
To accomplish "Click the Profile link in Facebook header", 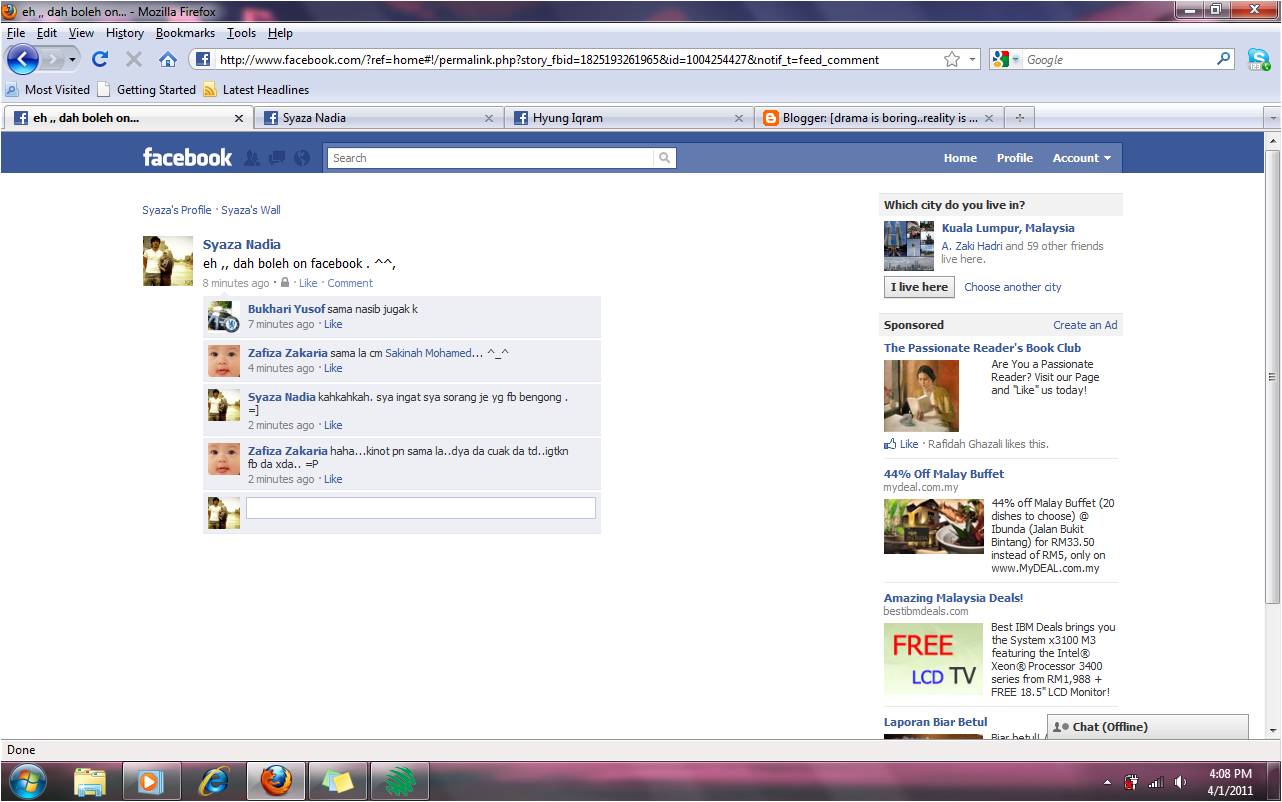I will tap(1014, 158).
